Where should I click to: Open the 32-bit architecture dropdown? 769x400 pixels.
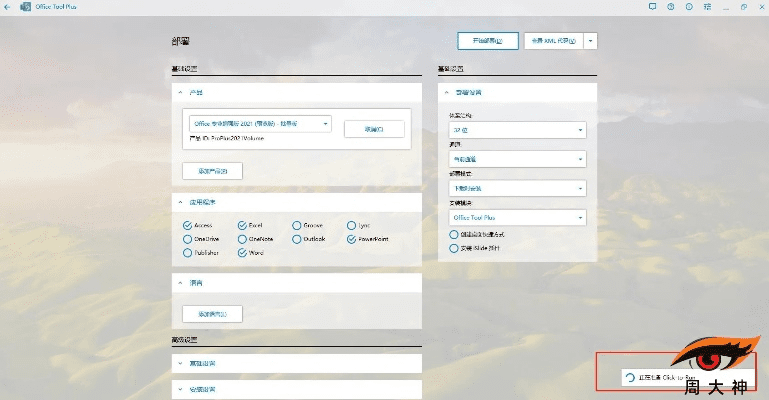[x=517, y=130]
